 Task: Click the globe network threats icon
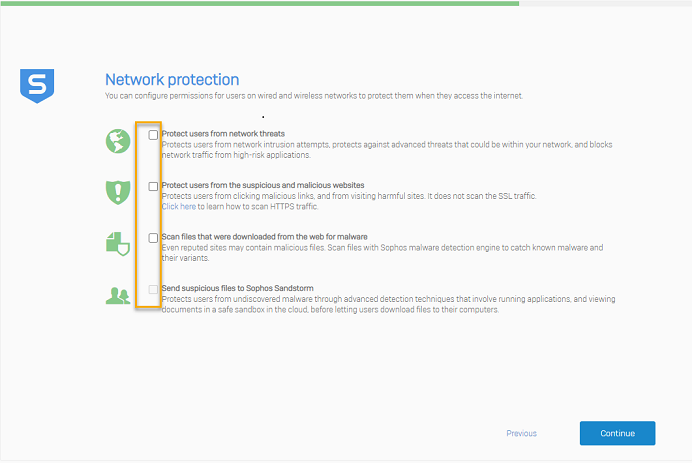(x=118, y=141)
